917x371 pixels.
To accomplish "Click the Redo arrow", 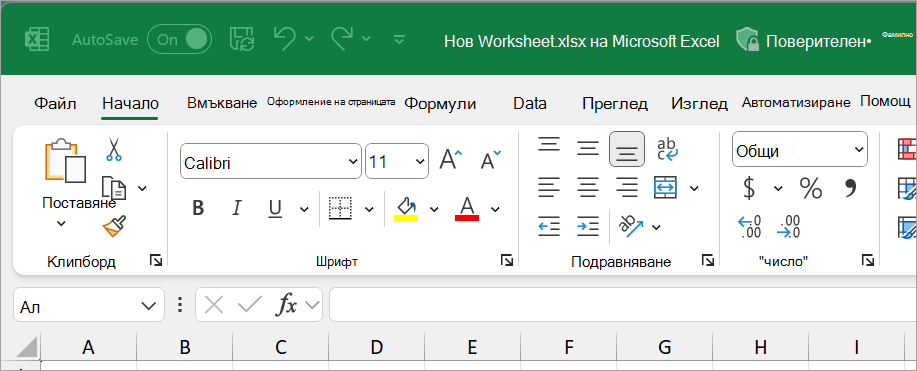I will click(x=343, y=39).
